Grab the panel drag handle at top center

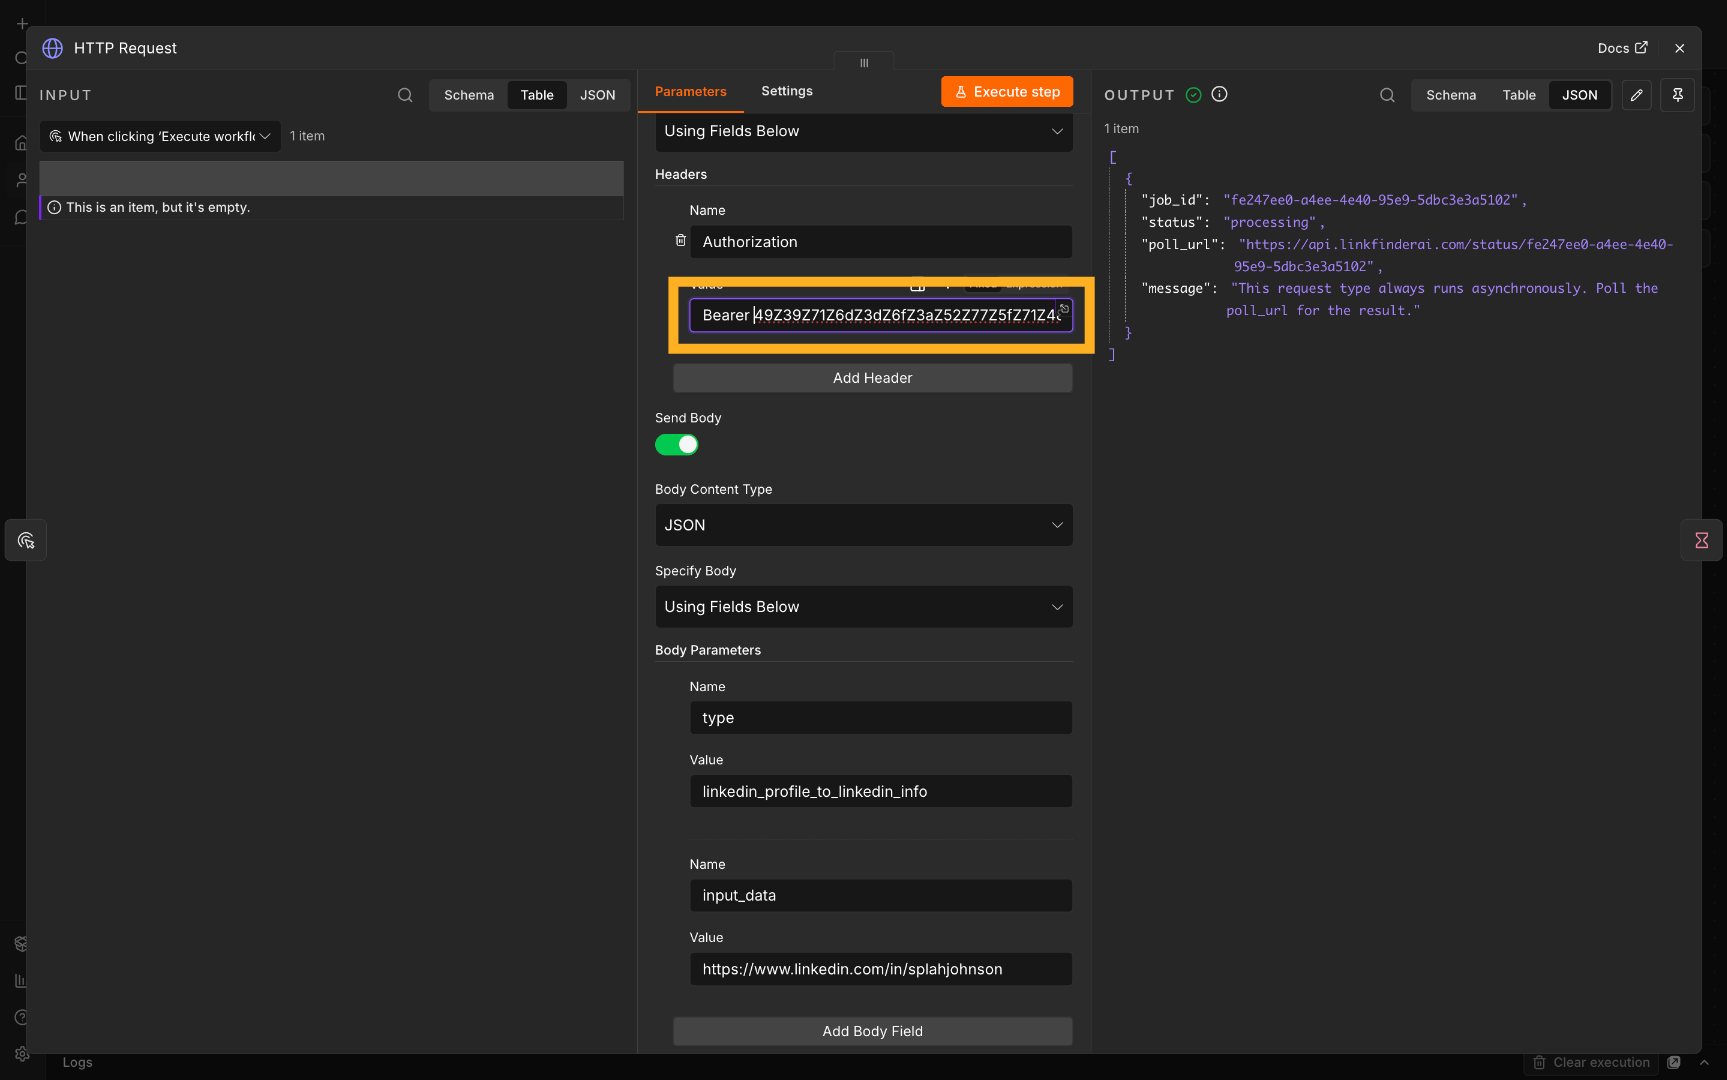[864, 63]
